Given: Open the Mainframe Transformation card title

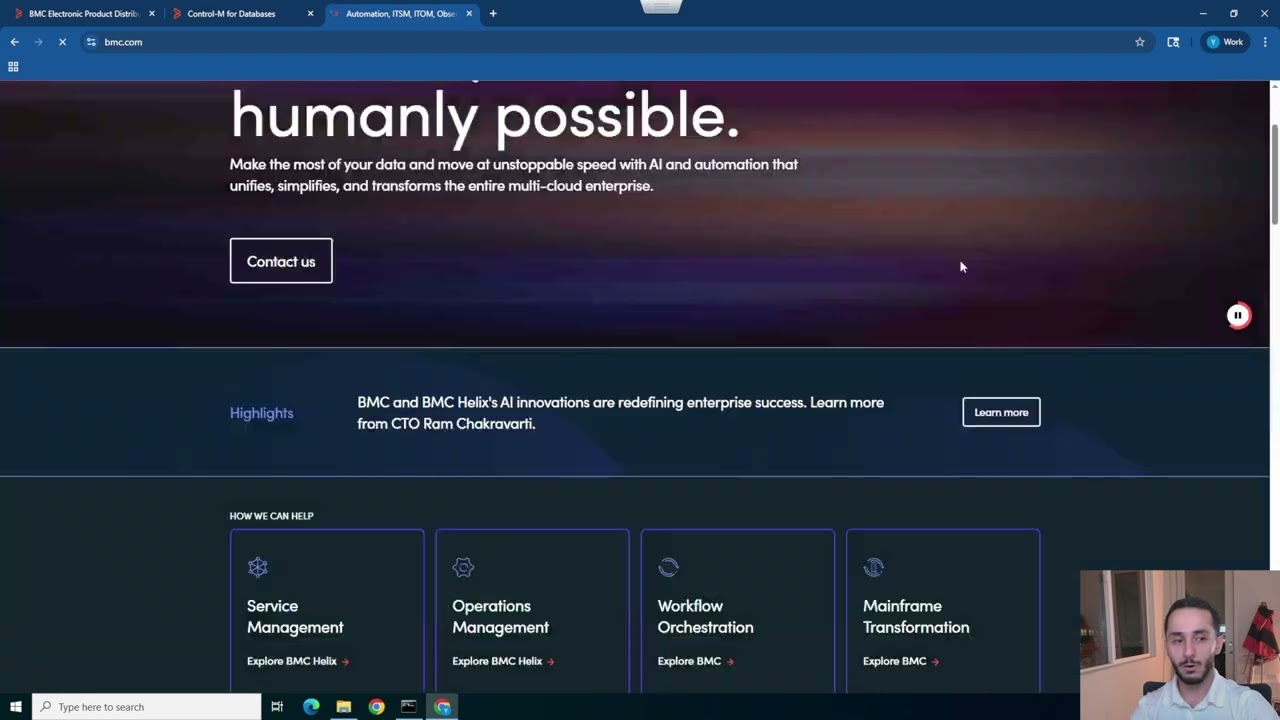Looking at the screenshot, I should 916,616.
